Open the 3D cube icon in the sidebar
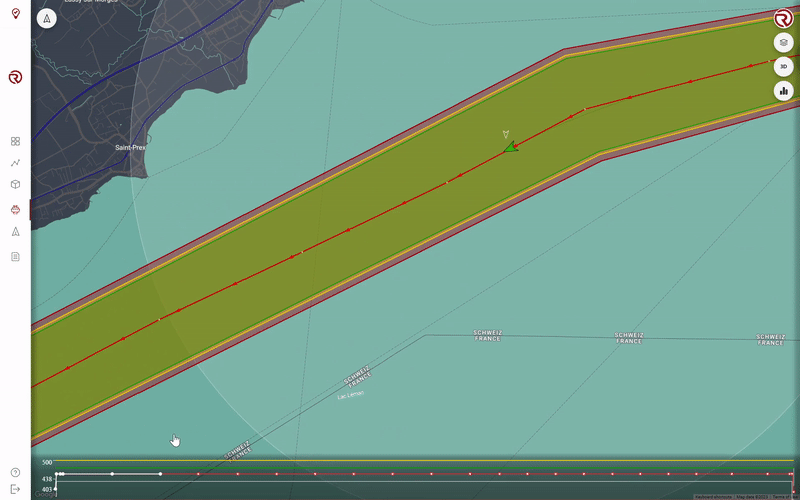800x500 pixels. pos(15,184)
